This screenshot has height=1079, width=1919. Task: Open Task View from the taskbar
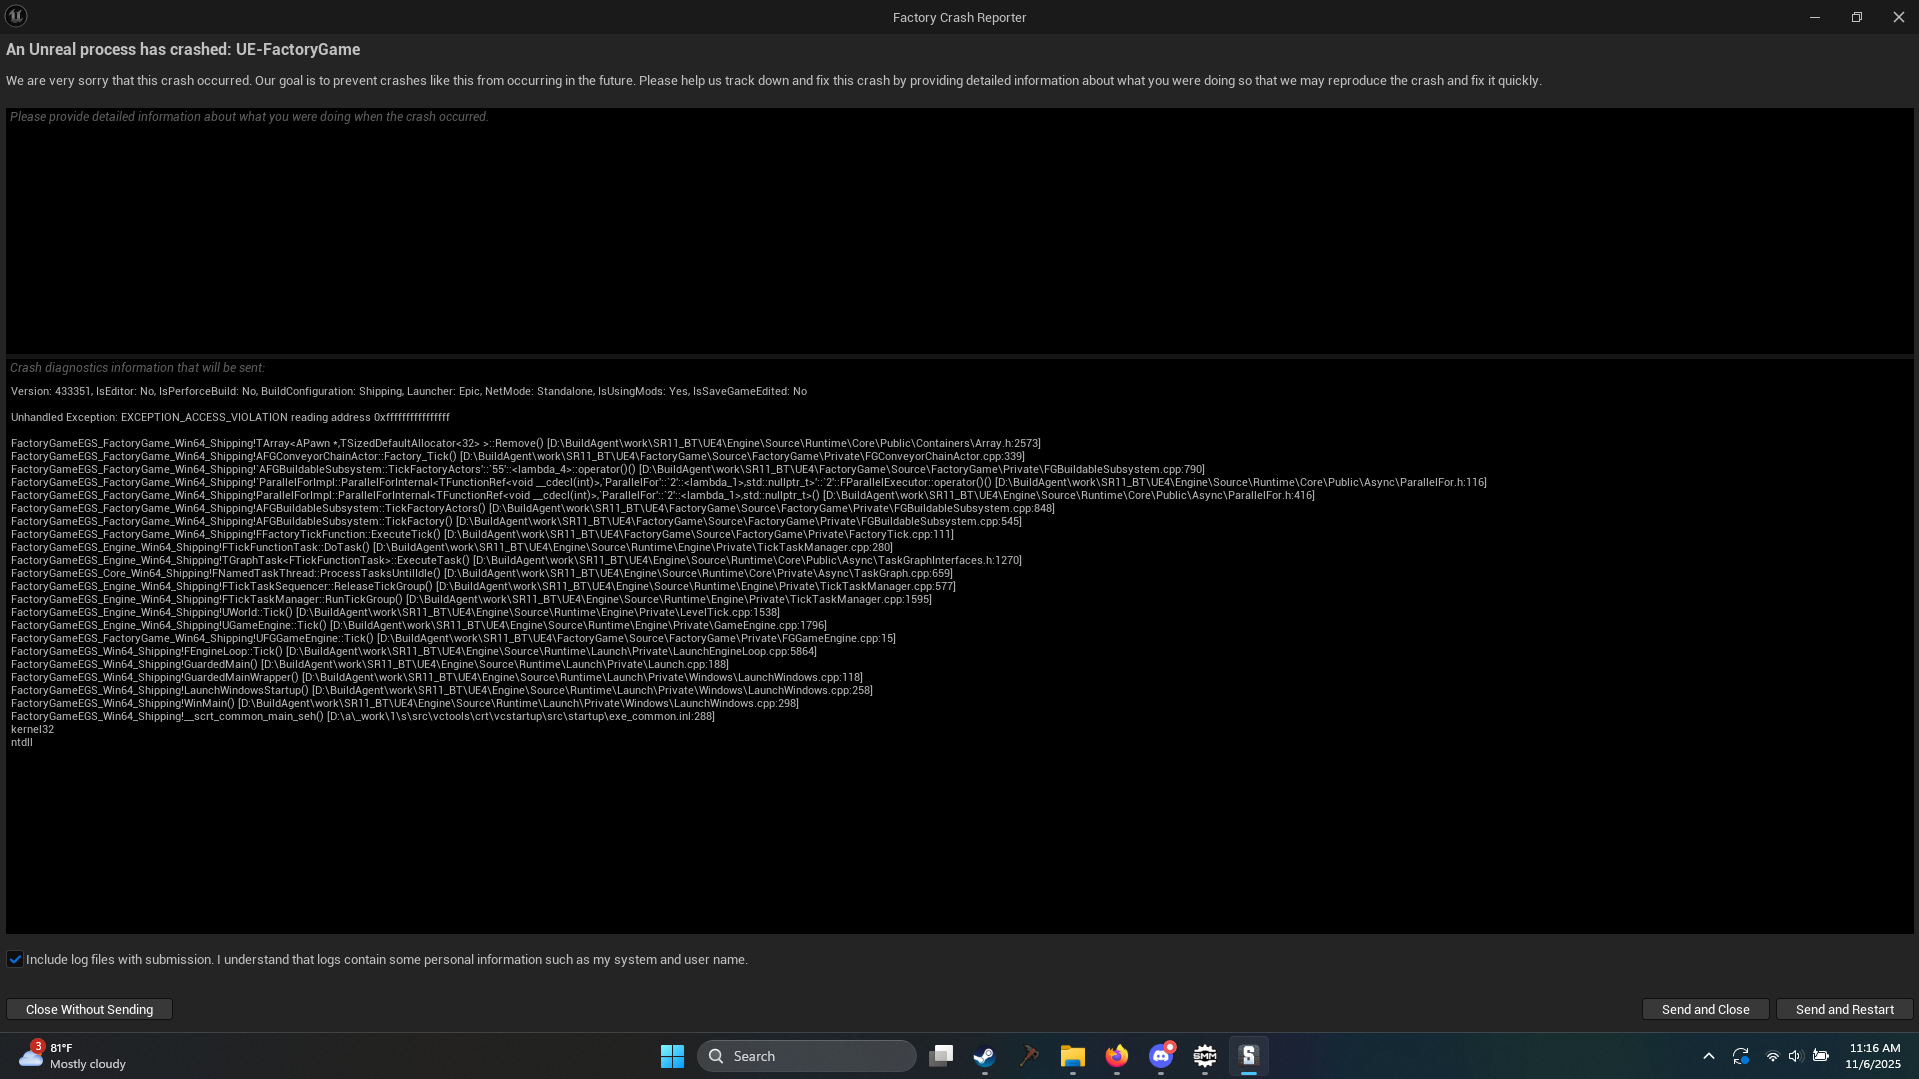(940, 1056)
